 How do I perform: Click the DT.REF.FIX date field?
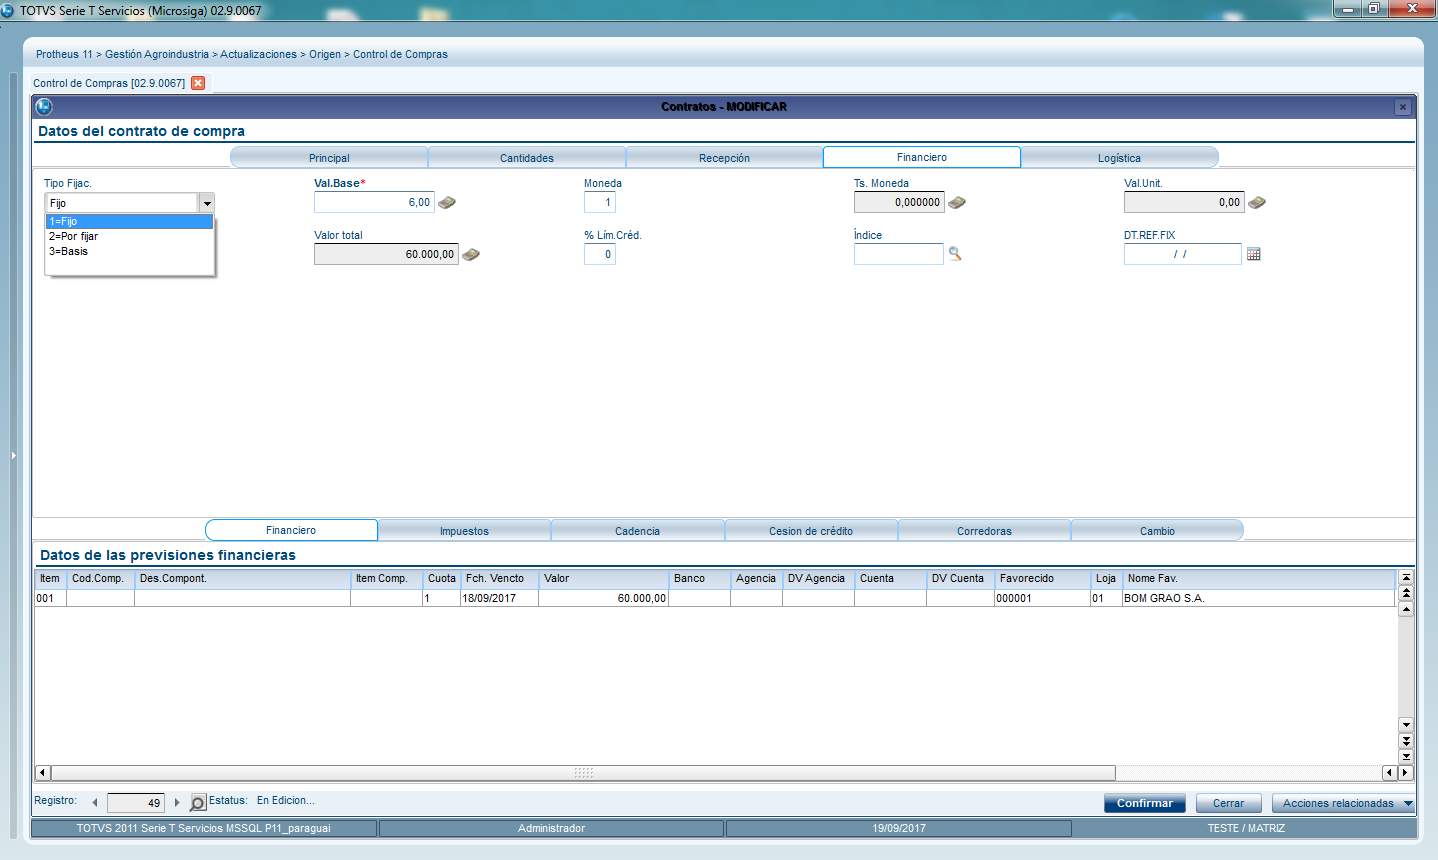click(x=1183, y=254)
